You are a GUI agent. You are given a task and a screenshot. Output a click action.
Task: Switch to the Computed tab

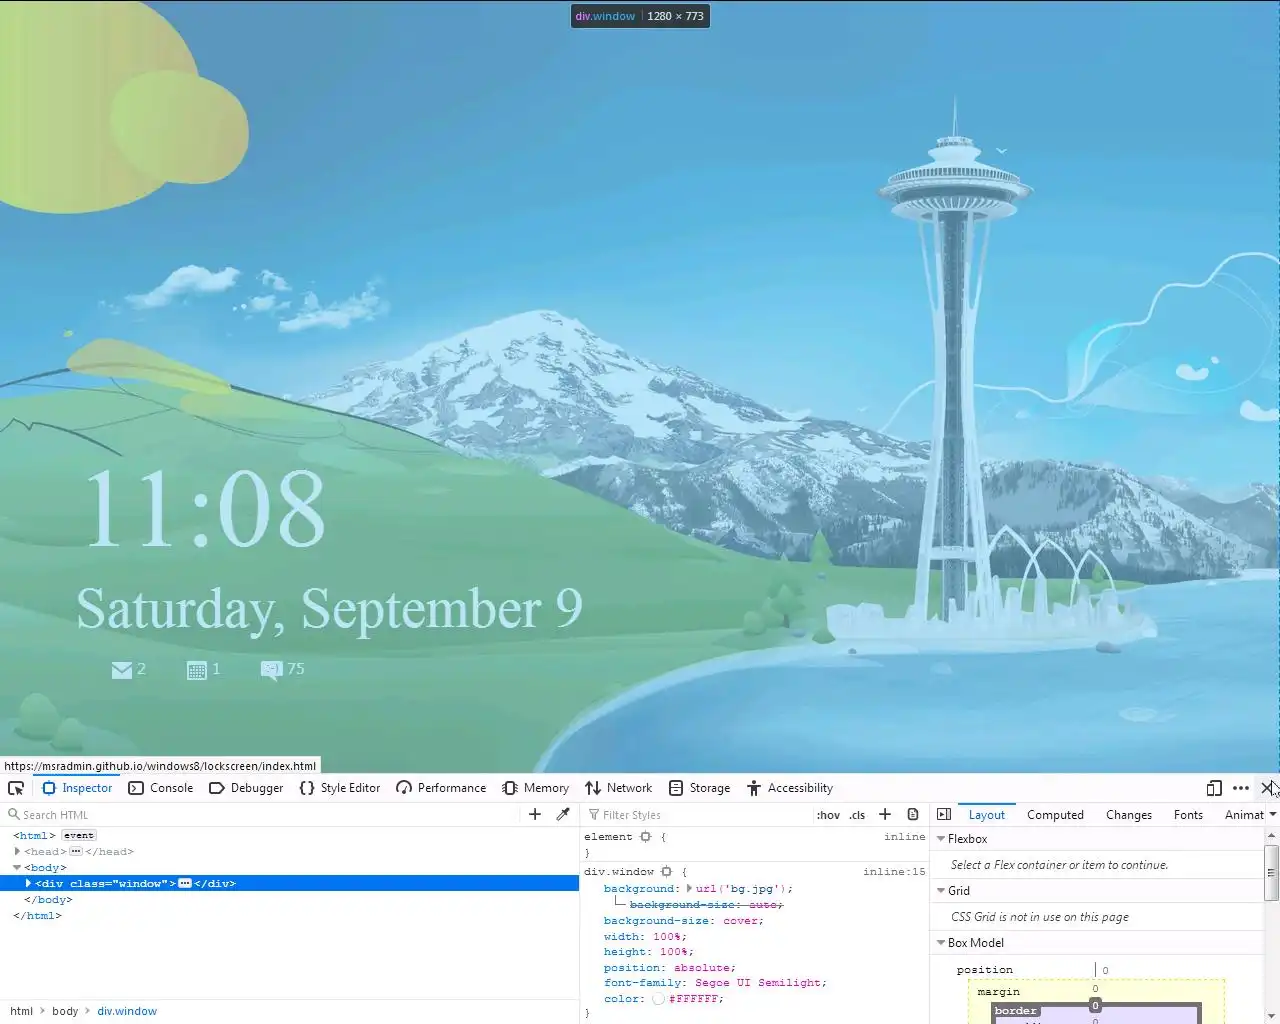pos(1055,815)
